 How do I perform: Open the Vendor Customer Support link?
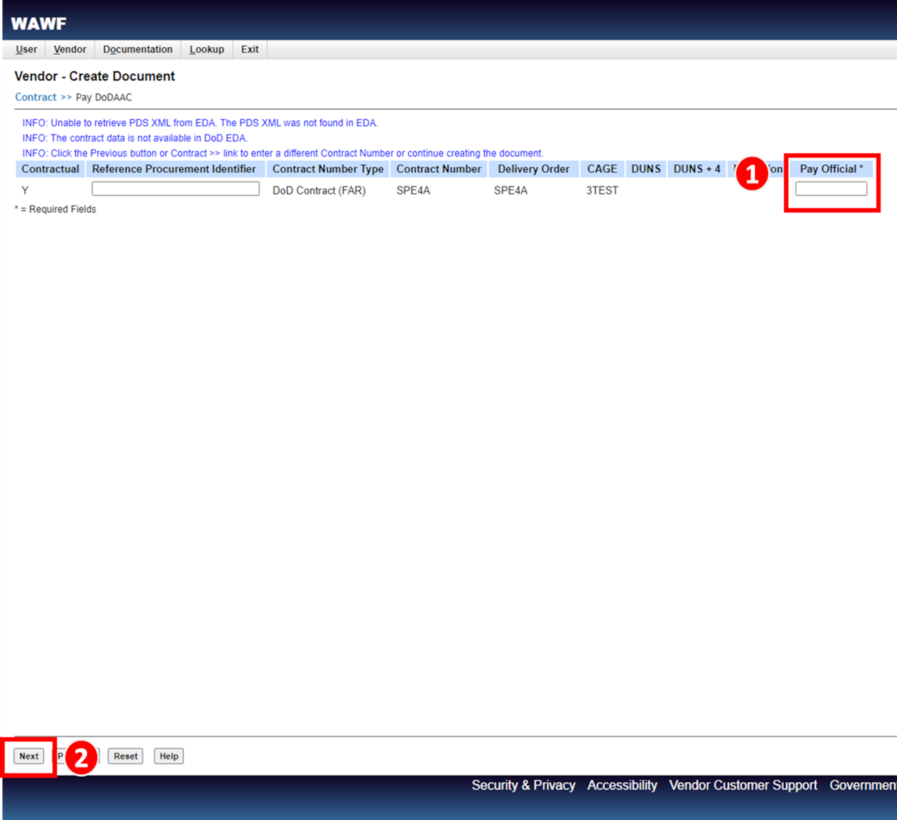pyautogui.click(x=743, y=785)
